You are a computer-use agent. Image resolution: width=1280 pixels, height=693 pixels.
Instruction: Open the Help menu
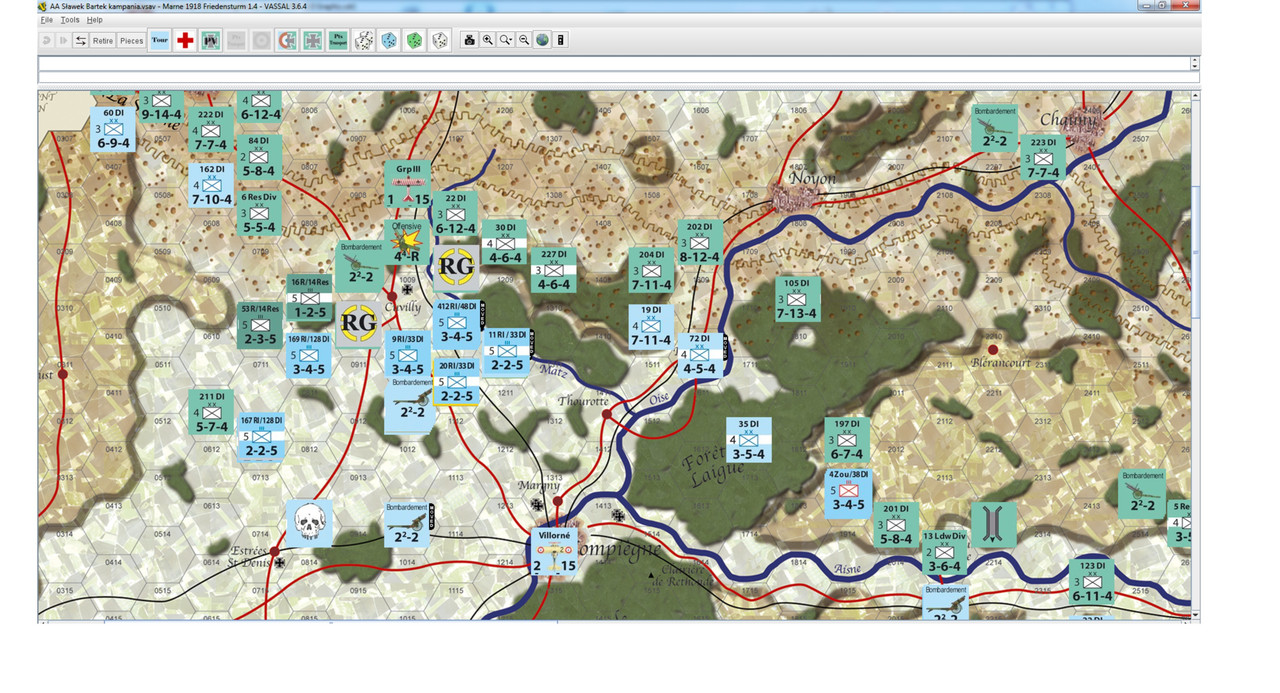pyautogui.click(x=95, y=20)
